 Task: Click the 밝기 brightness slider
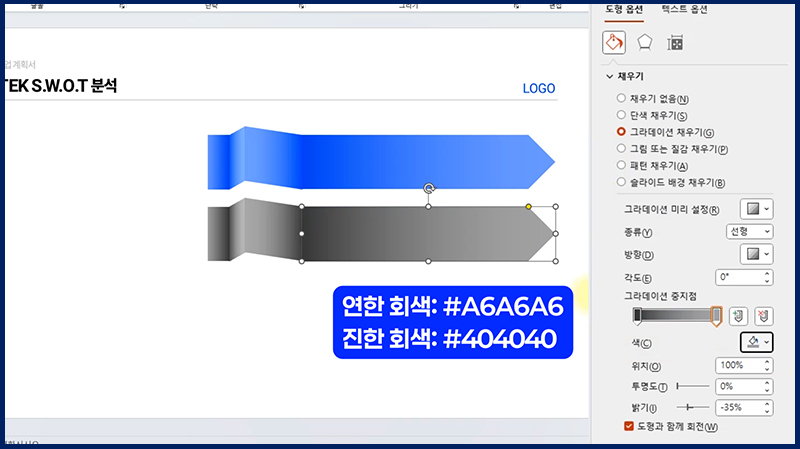pos(693,408)
